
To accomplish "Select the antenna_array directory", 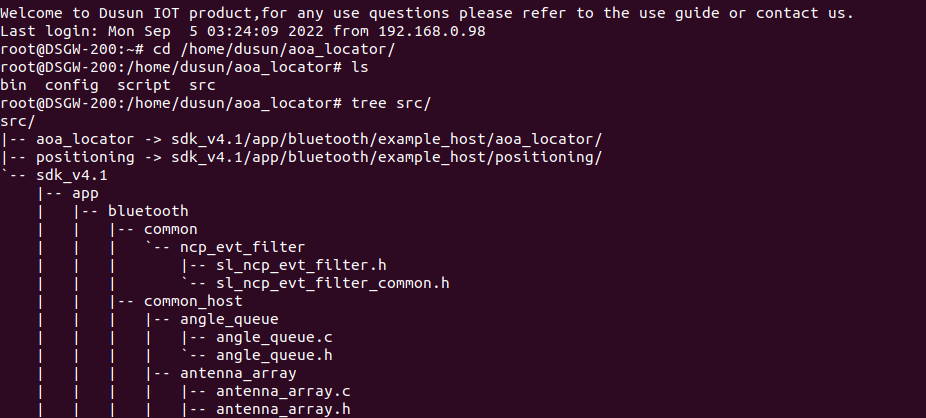I will (238, 373).
